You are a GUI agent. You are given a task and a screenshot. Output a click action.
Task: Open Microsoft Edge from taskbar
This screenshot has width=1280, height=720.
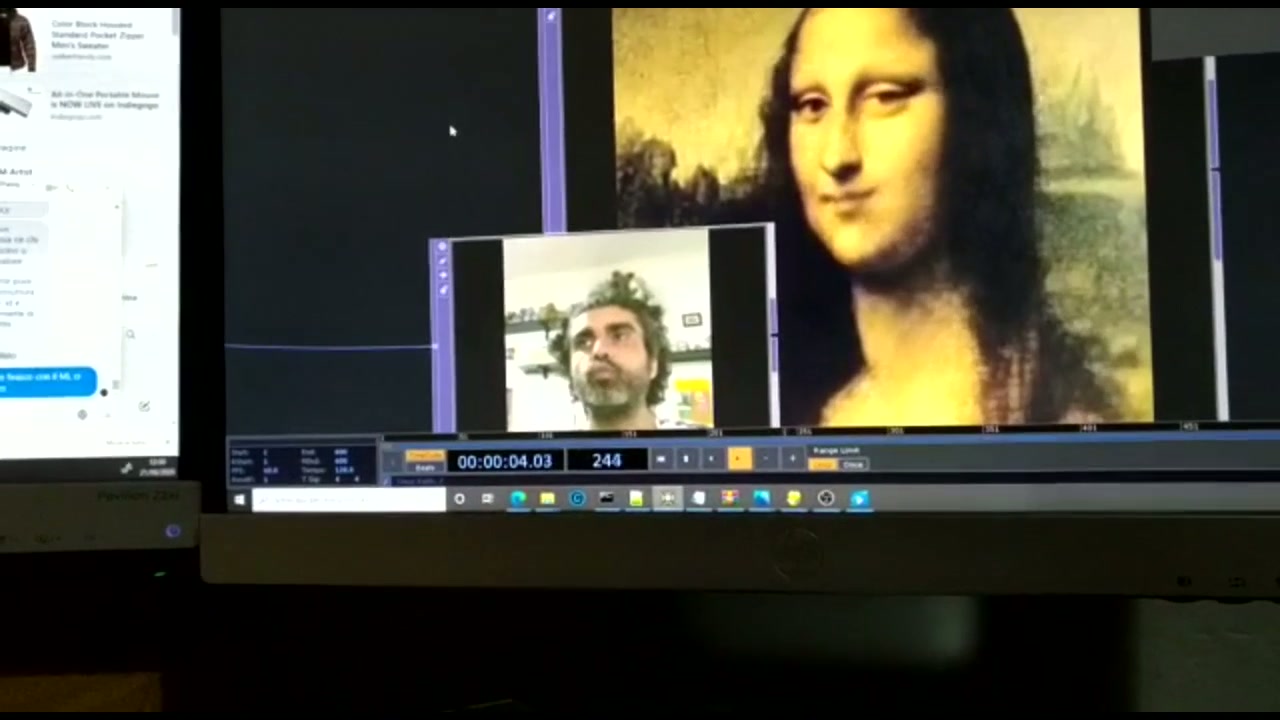518,499
